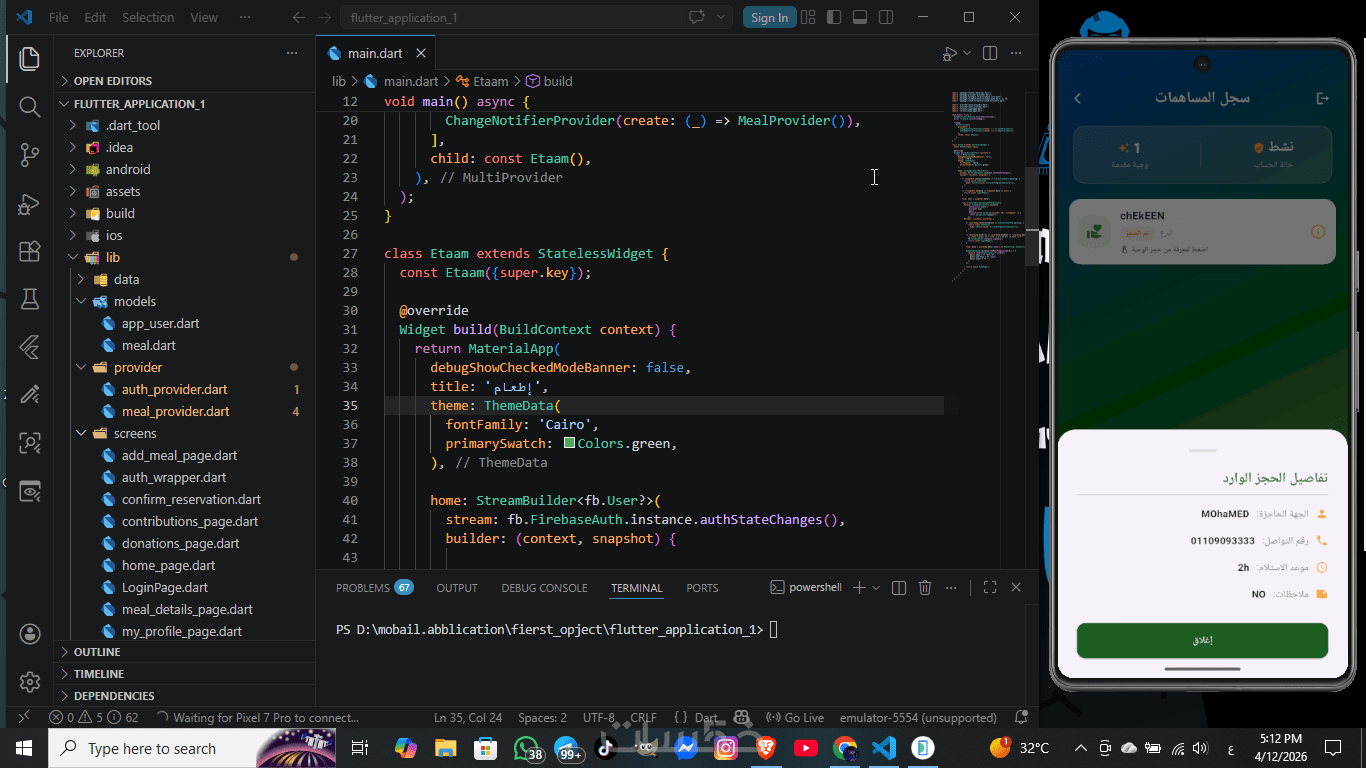Screen dimensions: 1366x768
Task: Kill terminal with trash icon
Action: click(x=925, y=588)
